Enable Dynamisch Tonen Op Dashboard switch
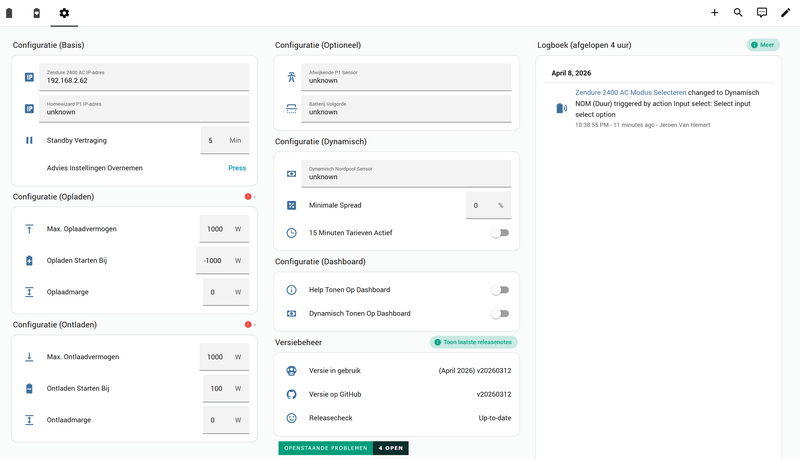 point(500,314)
